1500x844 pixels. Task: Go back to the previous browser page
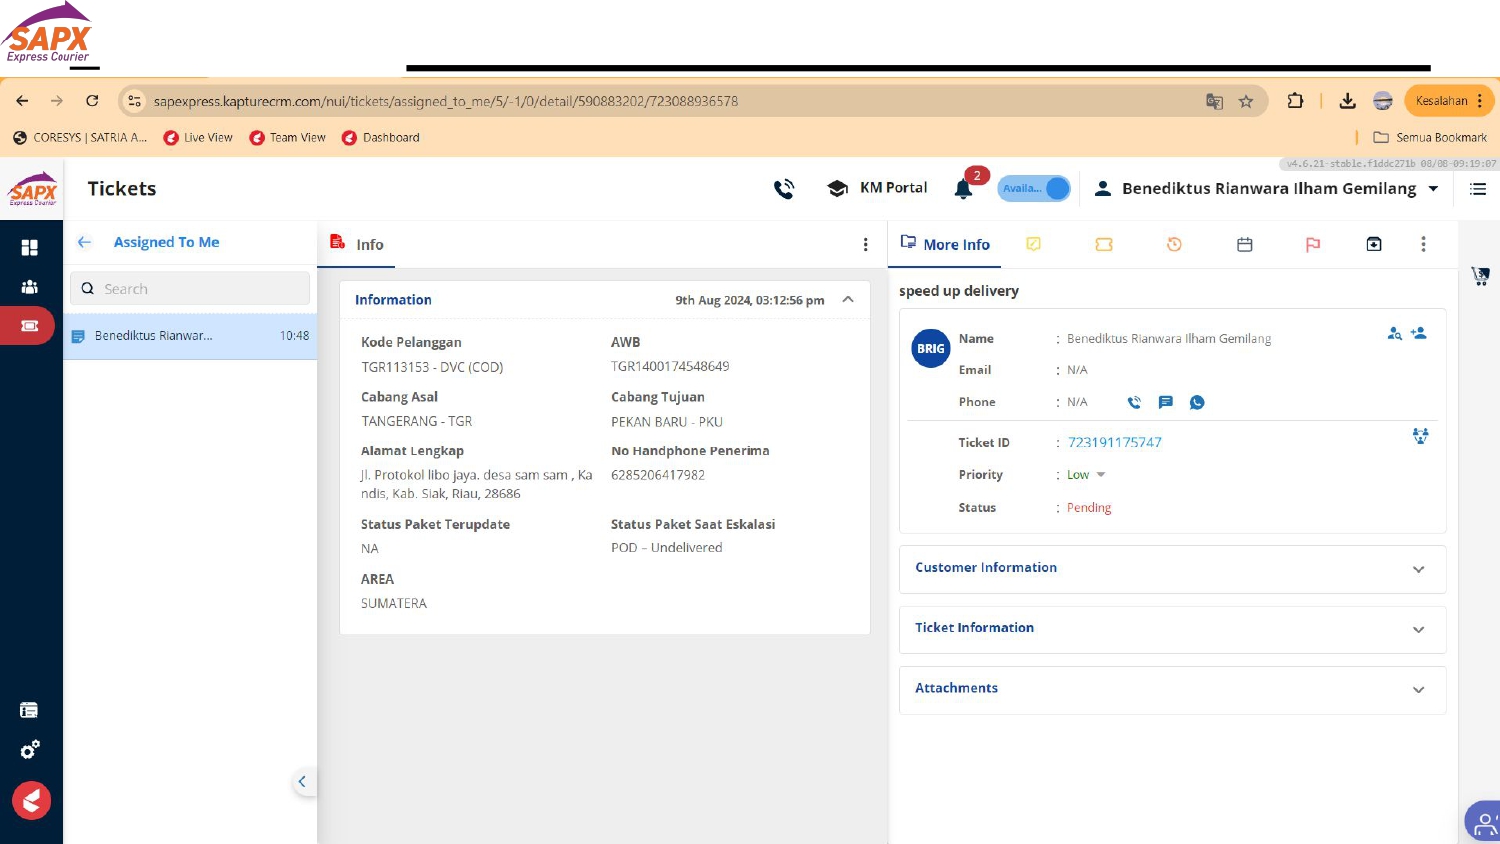click(x=22, y=101)
